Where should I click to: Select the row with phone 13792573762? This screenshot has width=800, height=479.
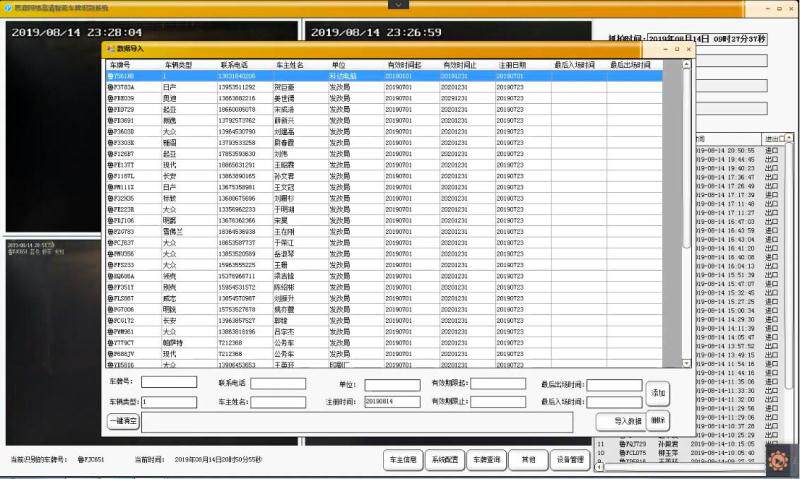tap(384, 120)
